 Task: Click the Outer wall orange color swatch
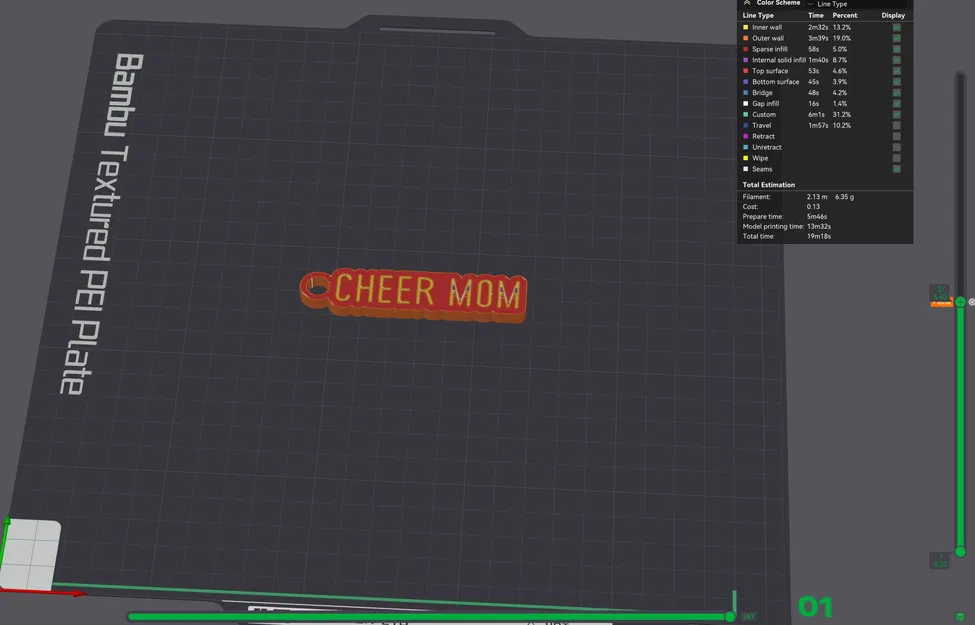[746, 38]
